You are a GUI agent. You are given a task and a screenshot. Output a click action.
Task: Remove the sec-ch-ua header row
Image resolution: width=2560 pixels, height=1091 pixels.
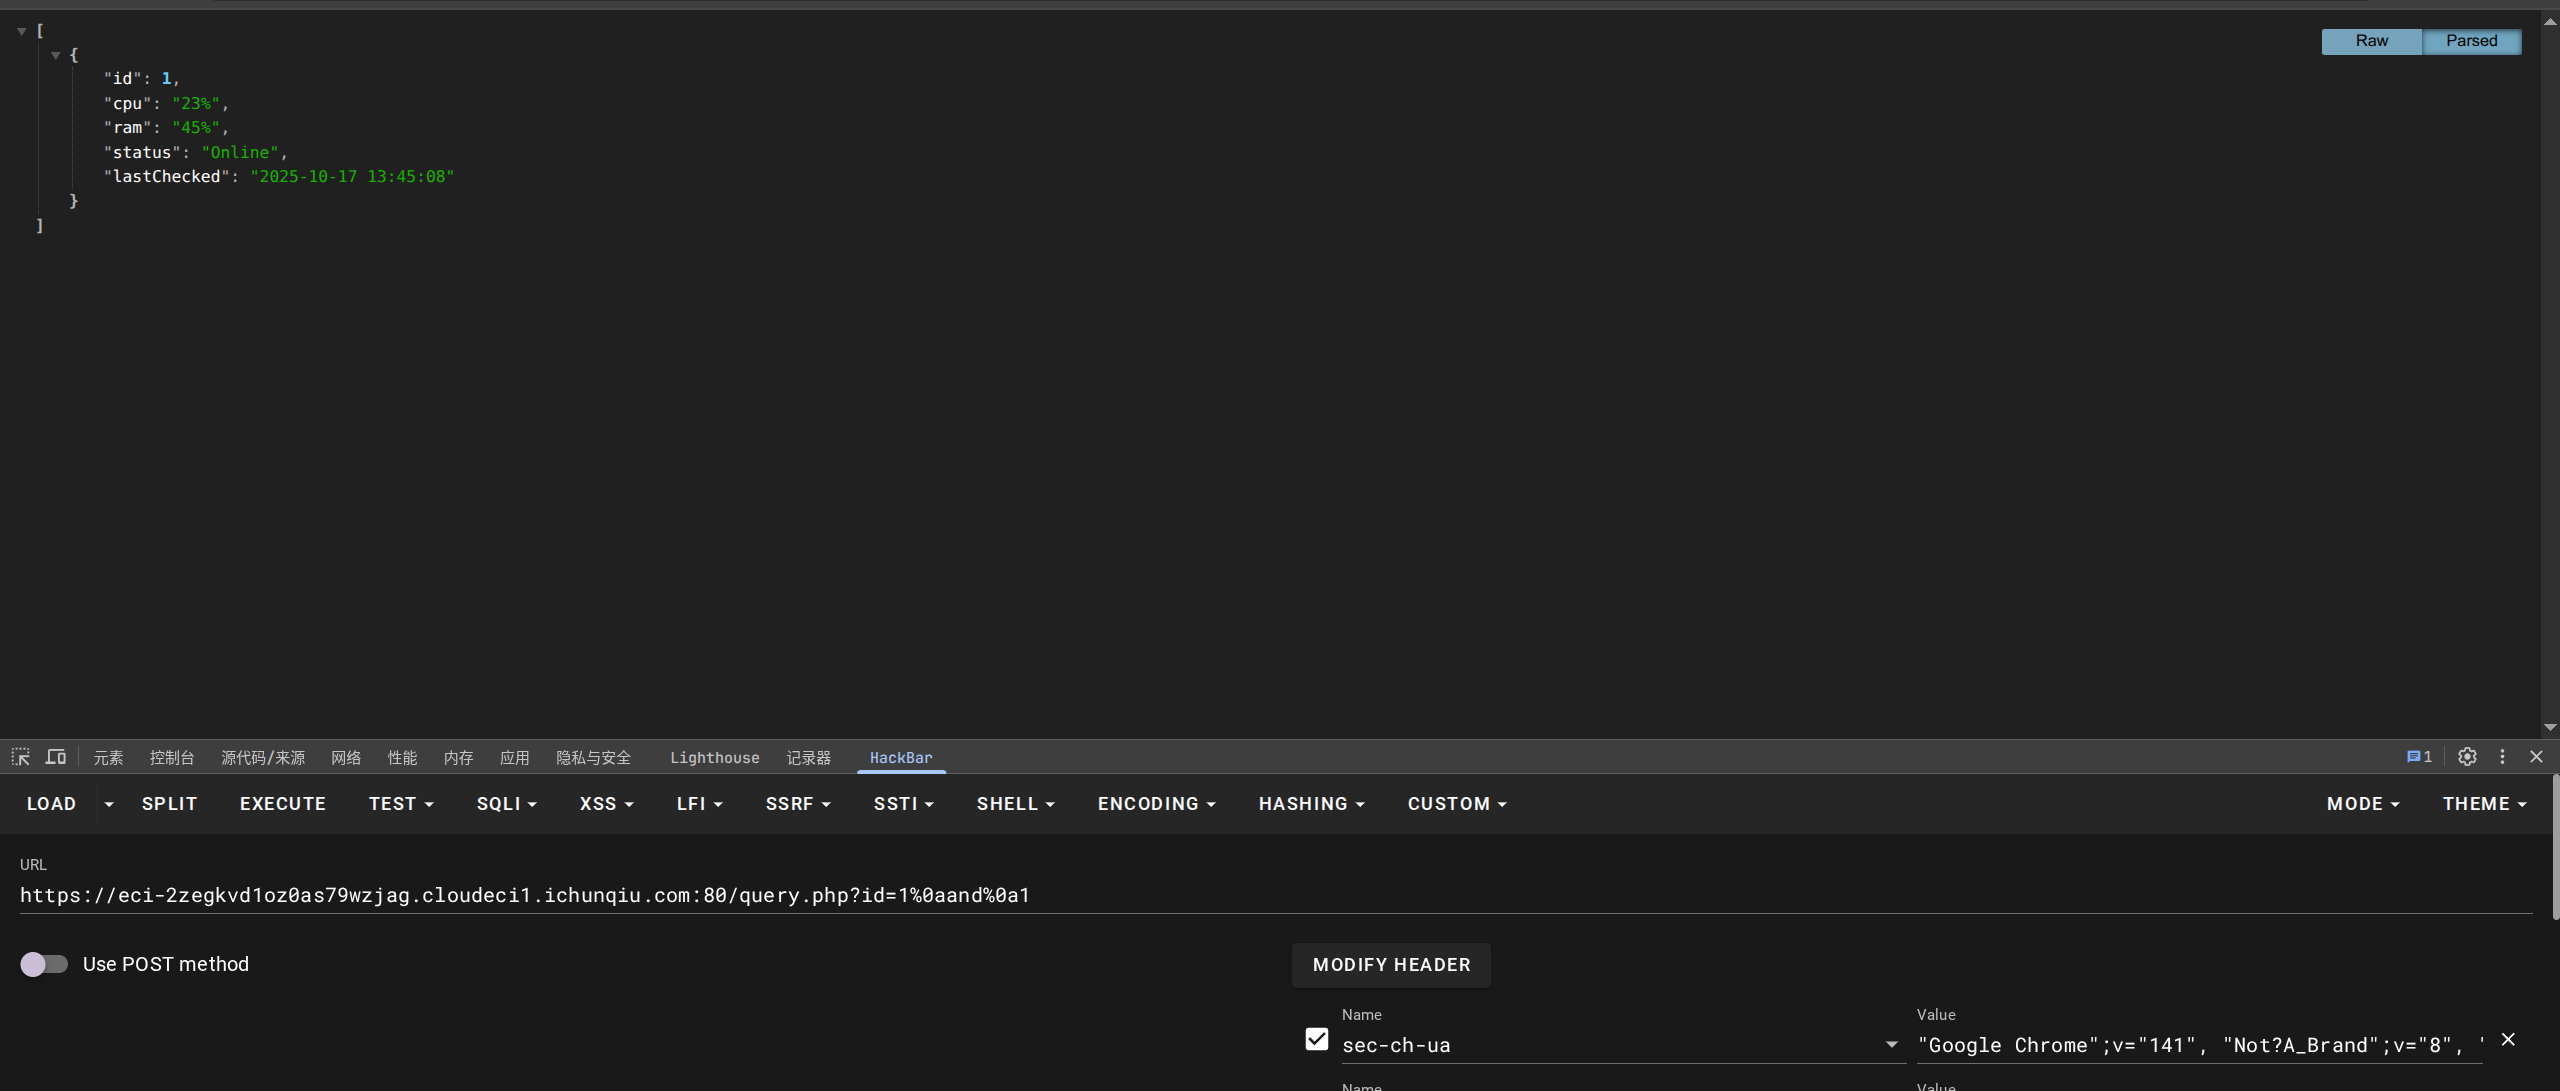click(2508, 1040)
